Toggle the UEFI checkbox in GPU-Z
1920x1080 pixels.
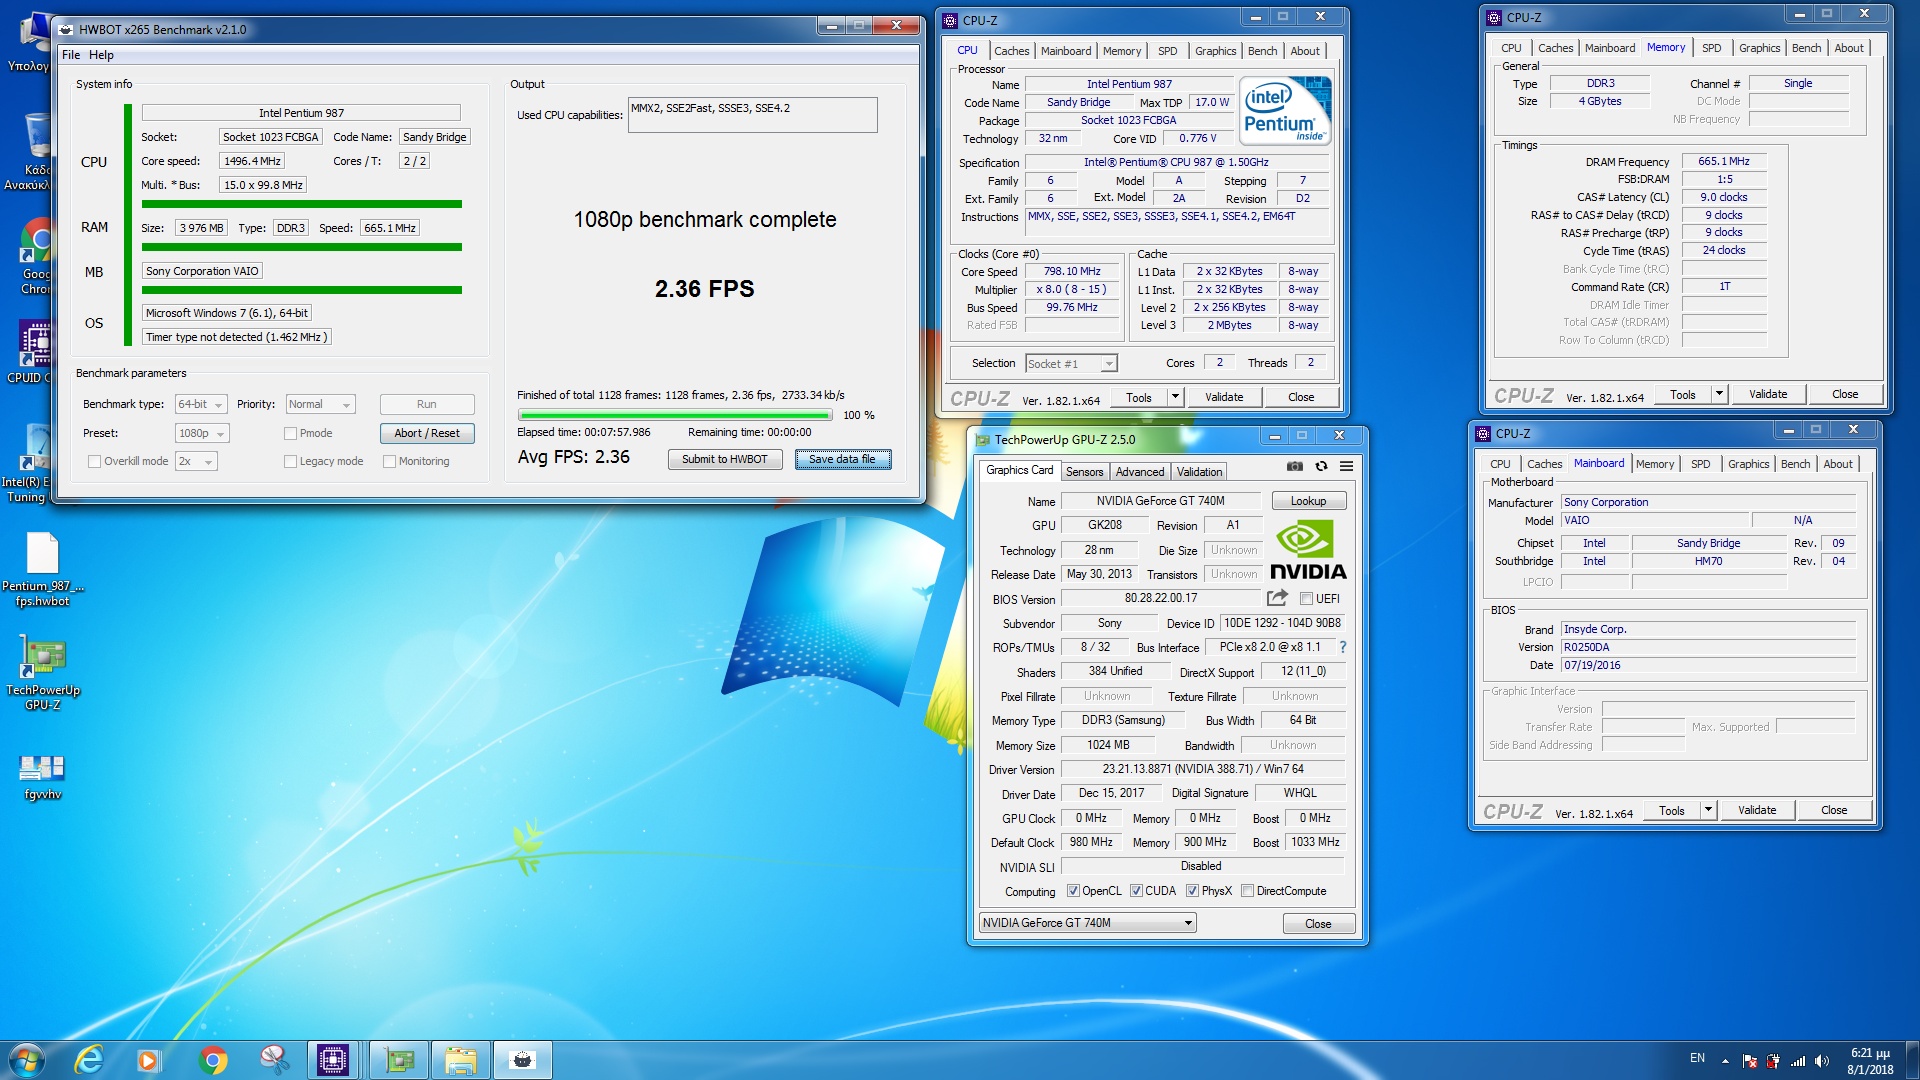1306,598
